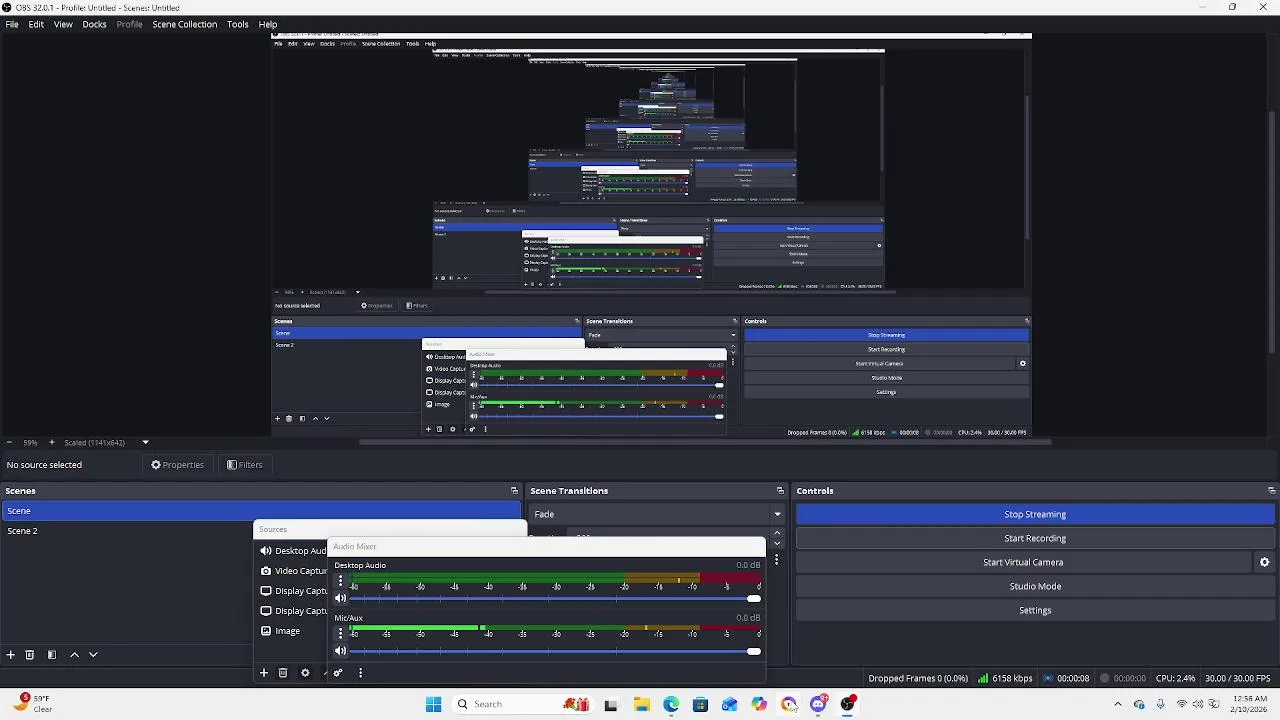1280x720 pixels.
Task: Click the 6158 kbps bitrate text
Action: [1012, 678]
